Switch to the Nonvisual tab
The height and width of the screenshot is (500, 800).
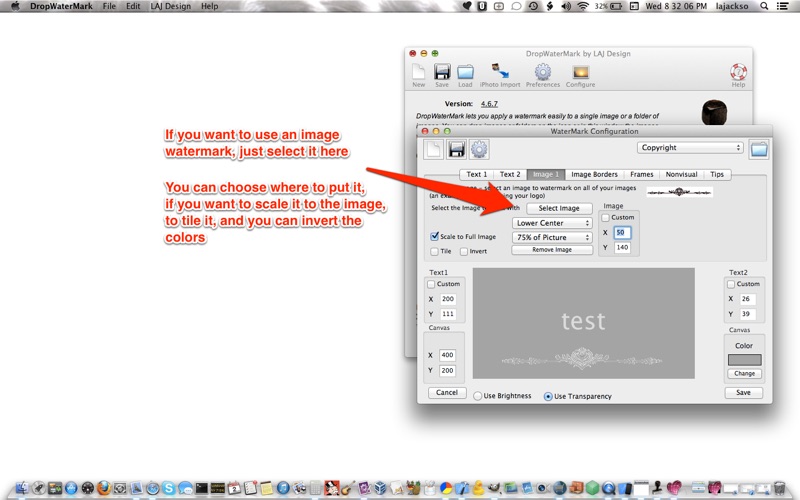(x=681, y=174)
